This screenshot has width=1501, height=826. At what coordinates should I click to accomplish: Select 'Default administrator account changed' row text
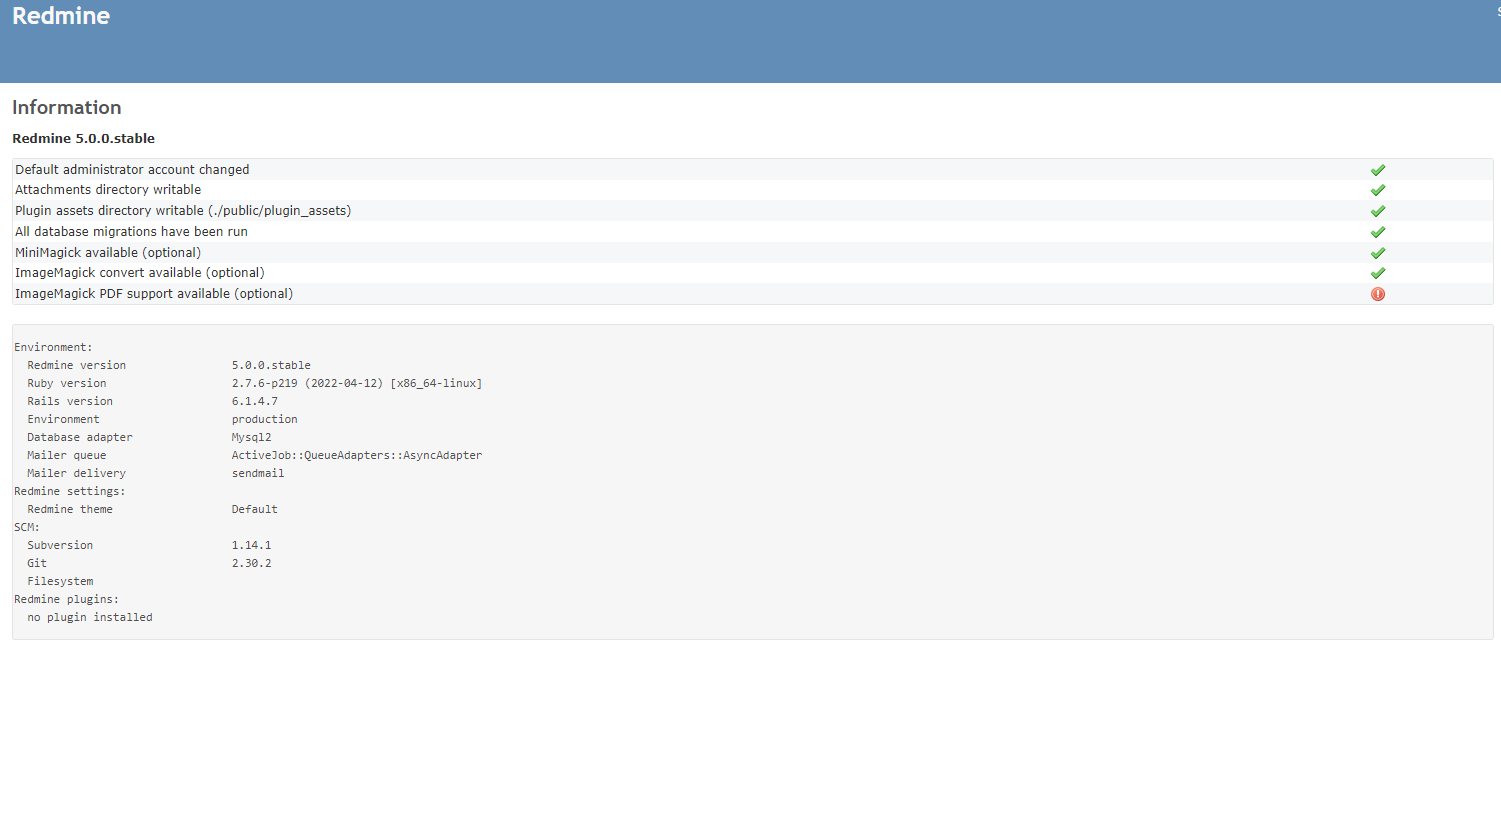132,170
